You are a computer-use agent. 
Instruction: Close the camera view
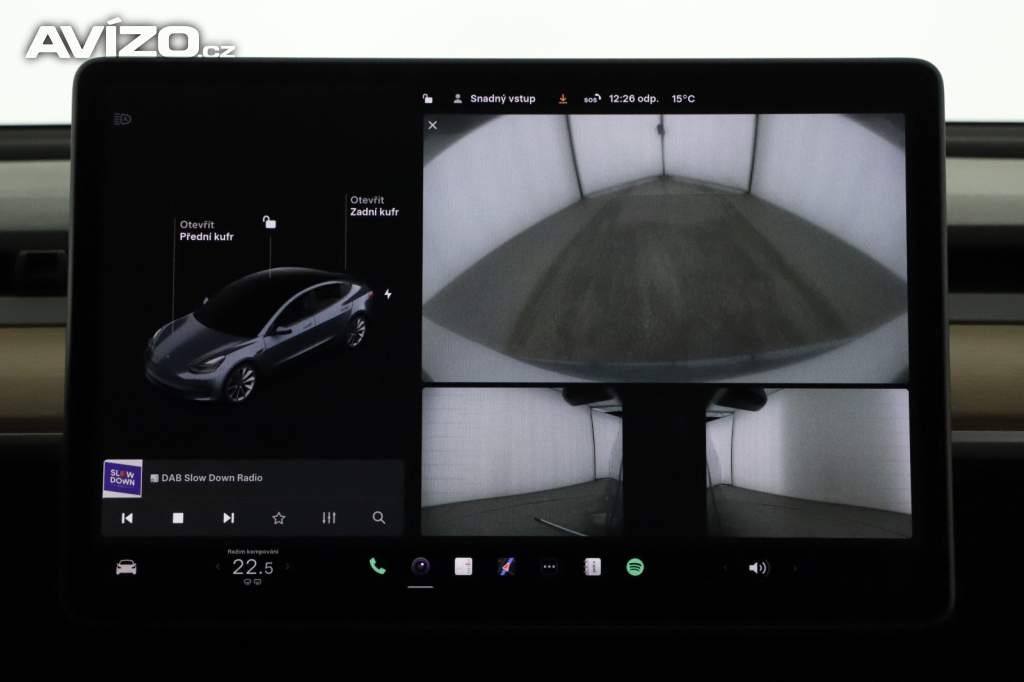click(432, 125)
